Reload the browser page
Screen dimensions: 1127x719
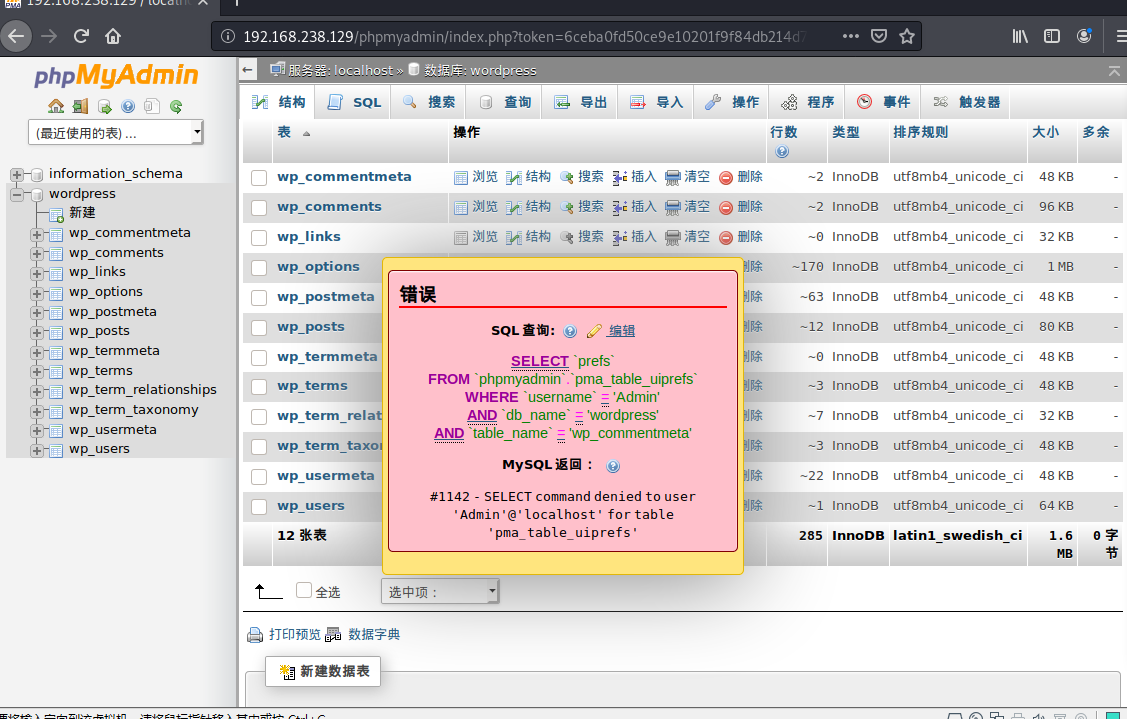(x=81, y=36)
